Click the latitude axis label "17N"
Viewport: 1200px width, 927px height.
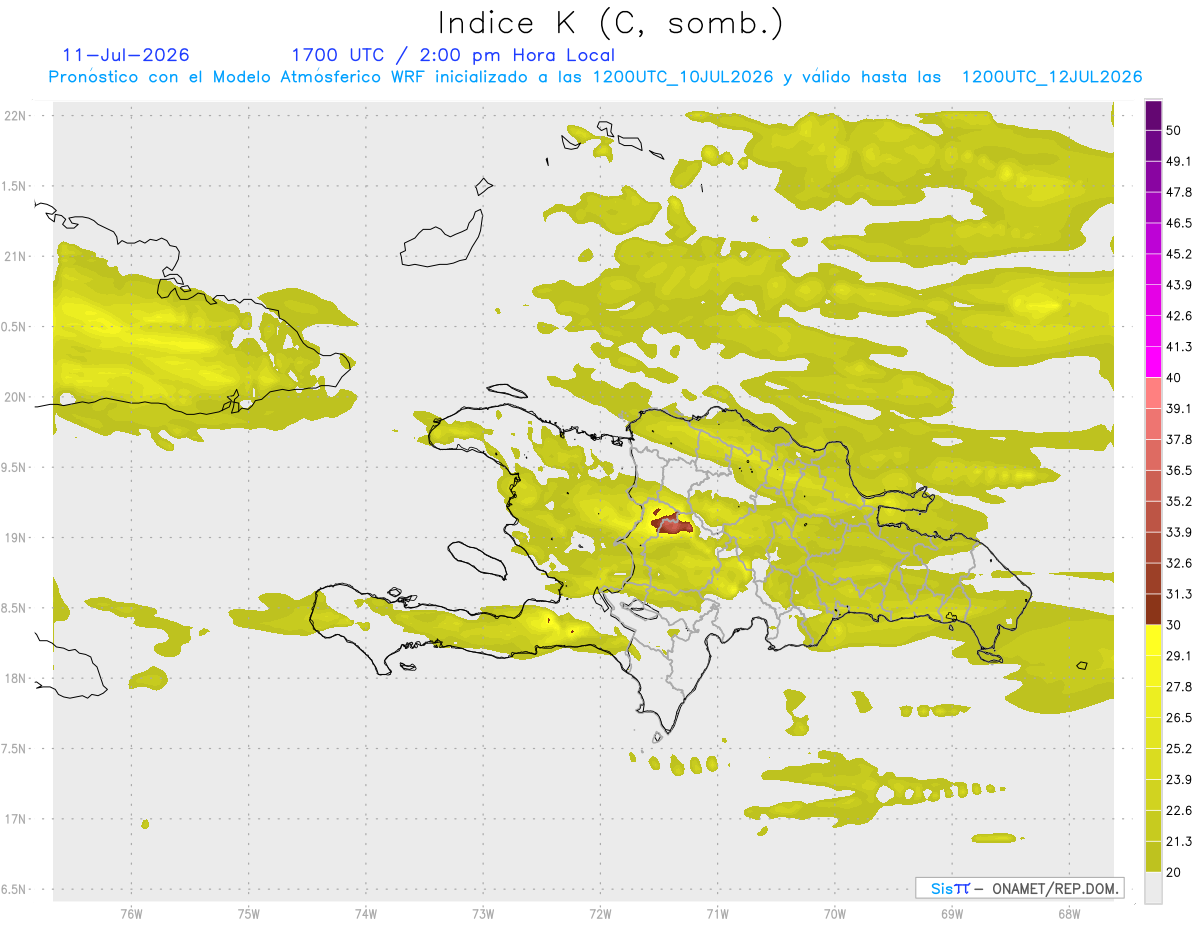click(x=16, y=820)
